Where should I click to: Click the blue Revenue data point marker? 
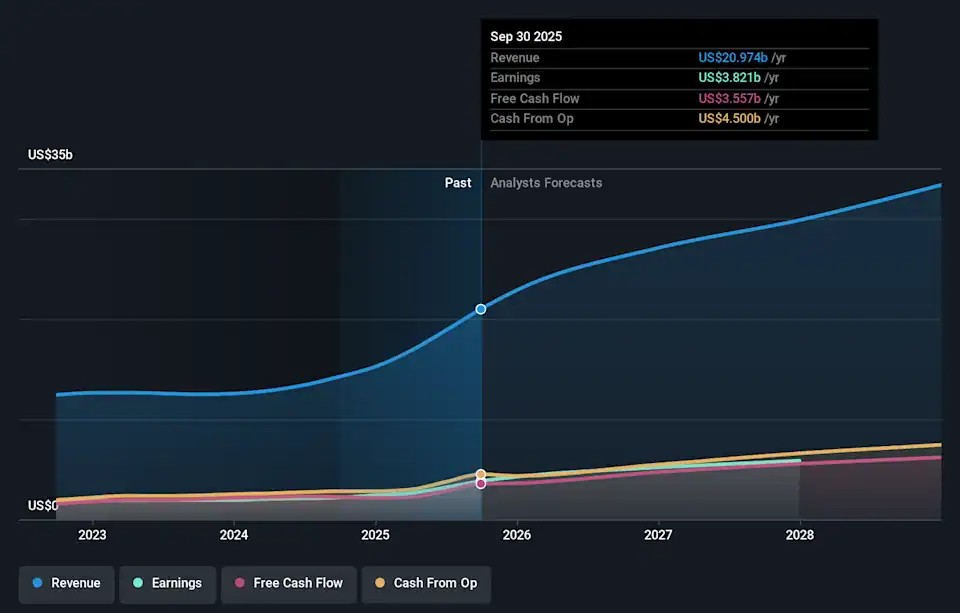(481, 309)
